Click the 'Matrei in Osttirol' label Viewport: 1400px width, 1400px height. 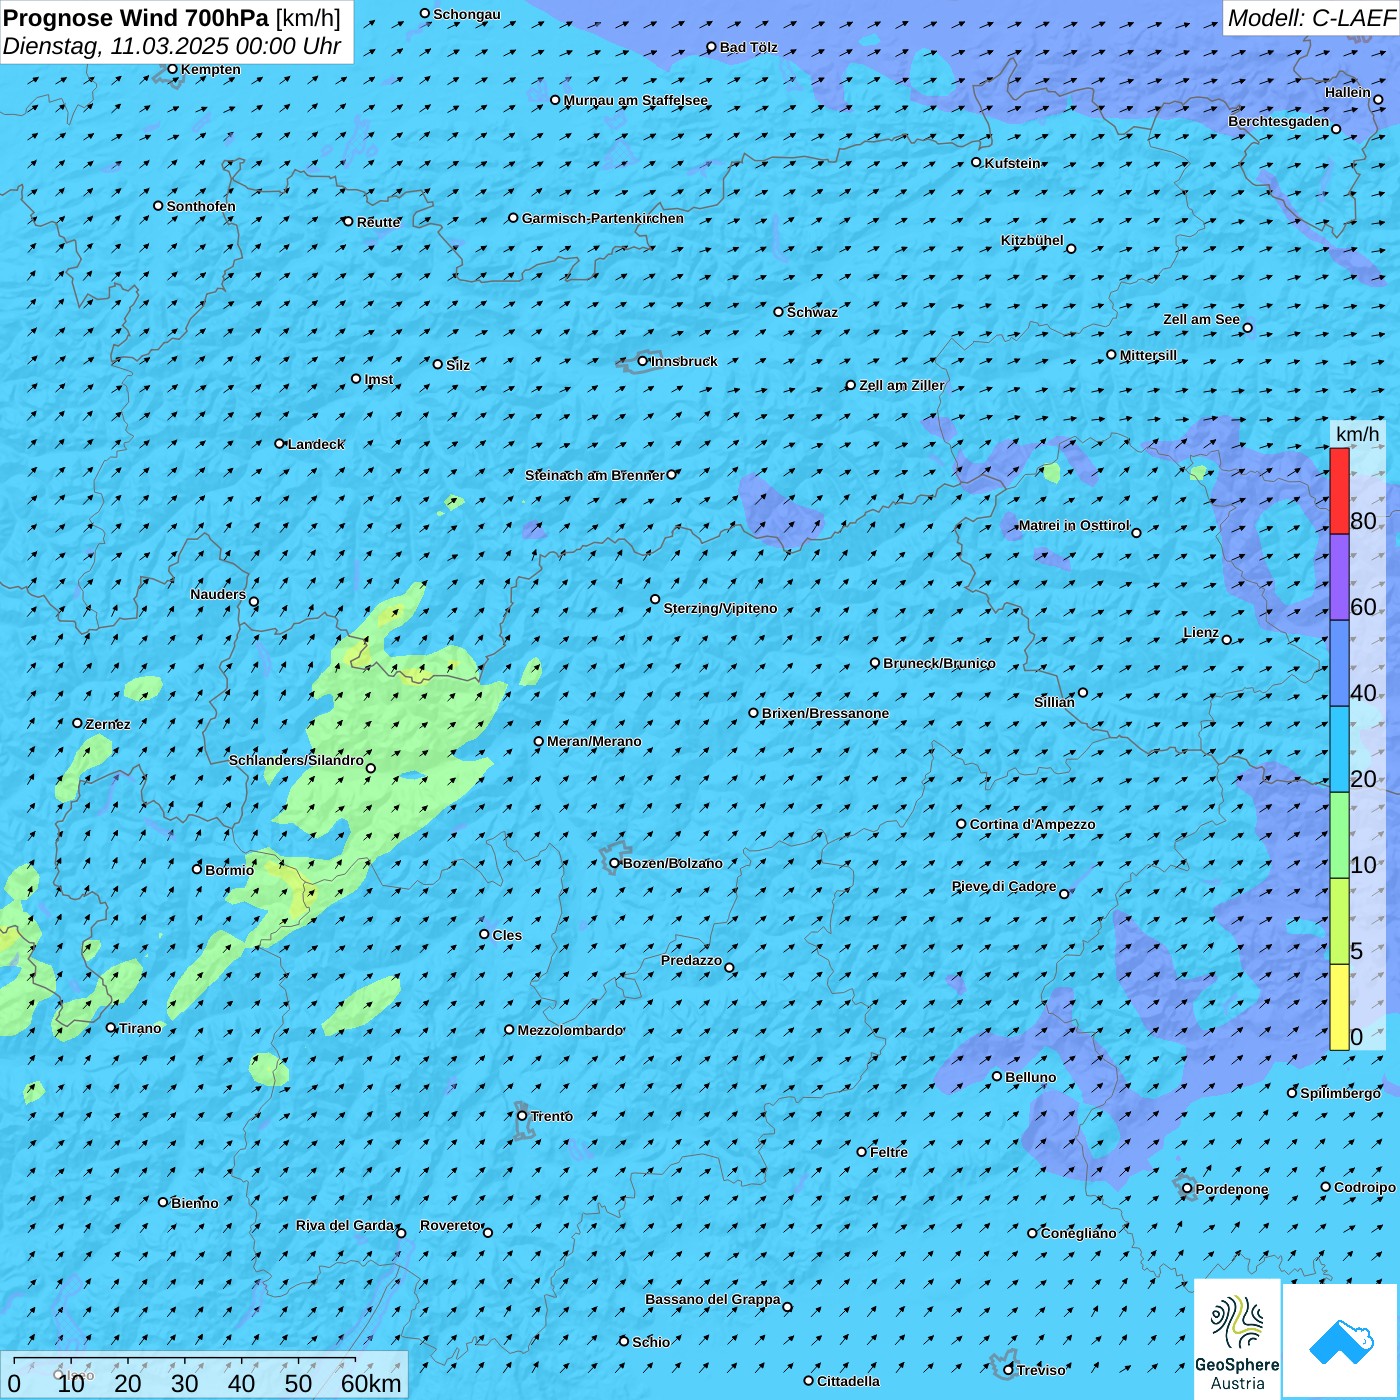pos(1074,525)
